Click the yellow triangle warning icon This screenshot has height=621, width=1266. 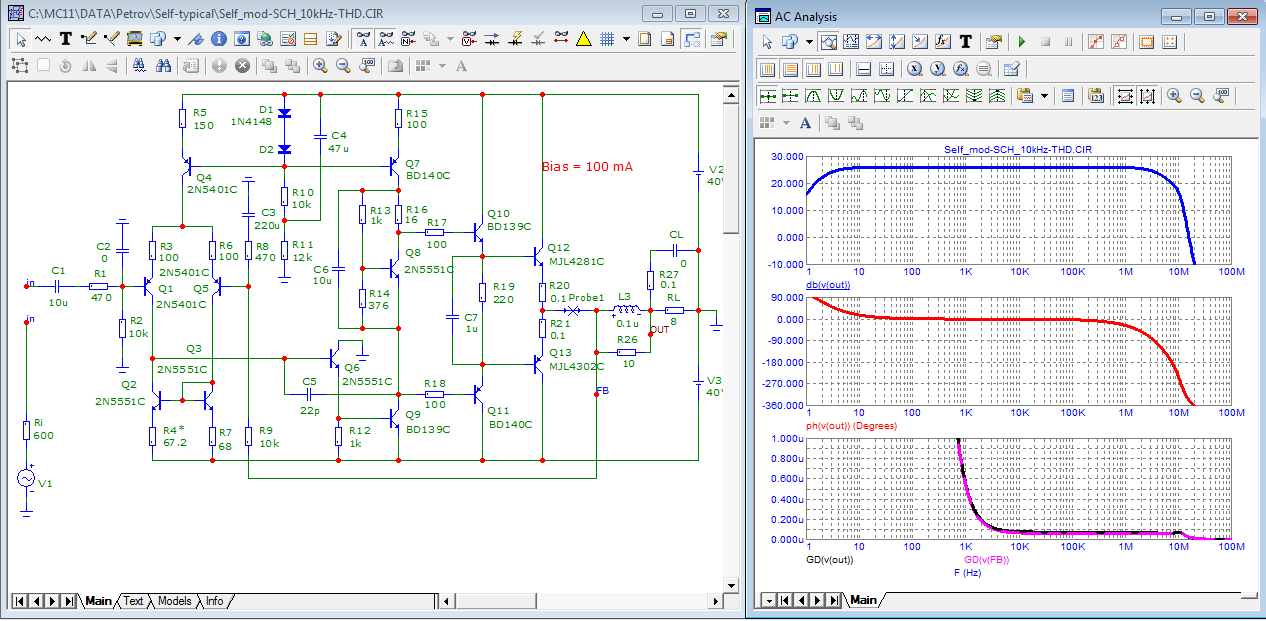pos(584,39)
